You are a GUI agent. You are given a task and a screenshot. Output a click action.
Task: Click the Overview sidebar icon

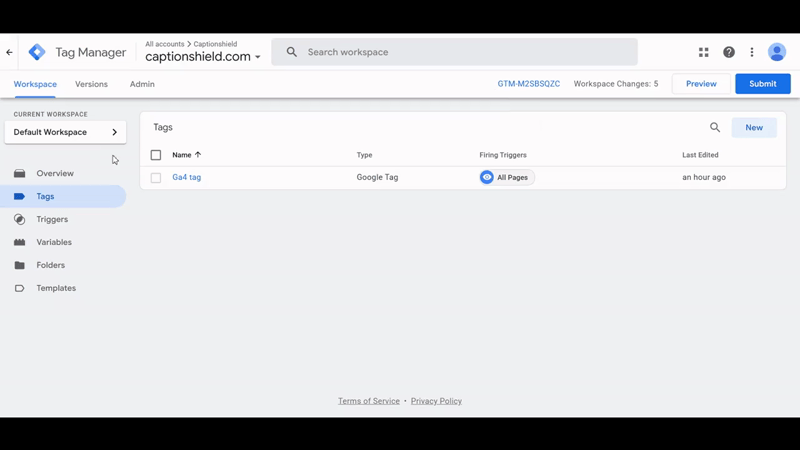click(x=19, y=173)
